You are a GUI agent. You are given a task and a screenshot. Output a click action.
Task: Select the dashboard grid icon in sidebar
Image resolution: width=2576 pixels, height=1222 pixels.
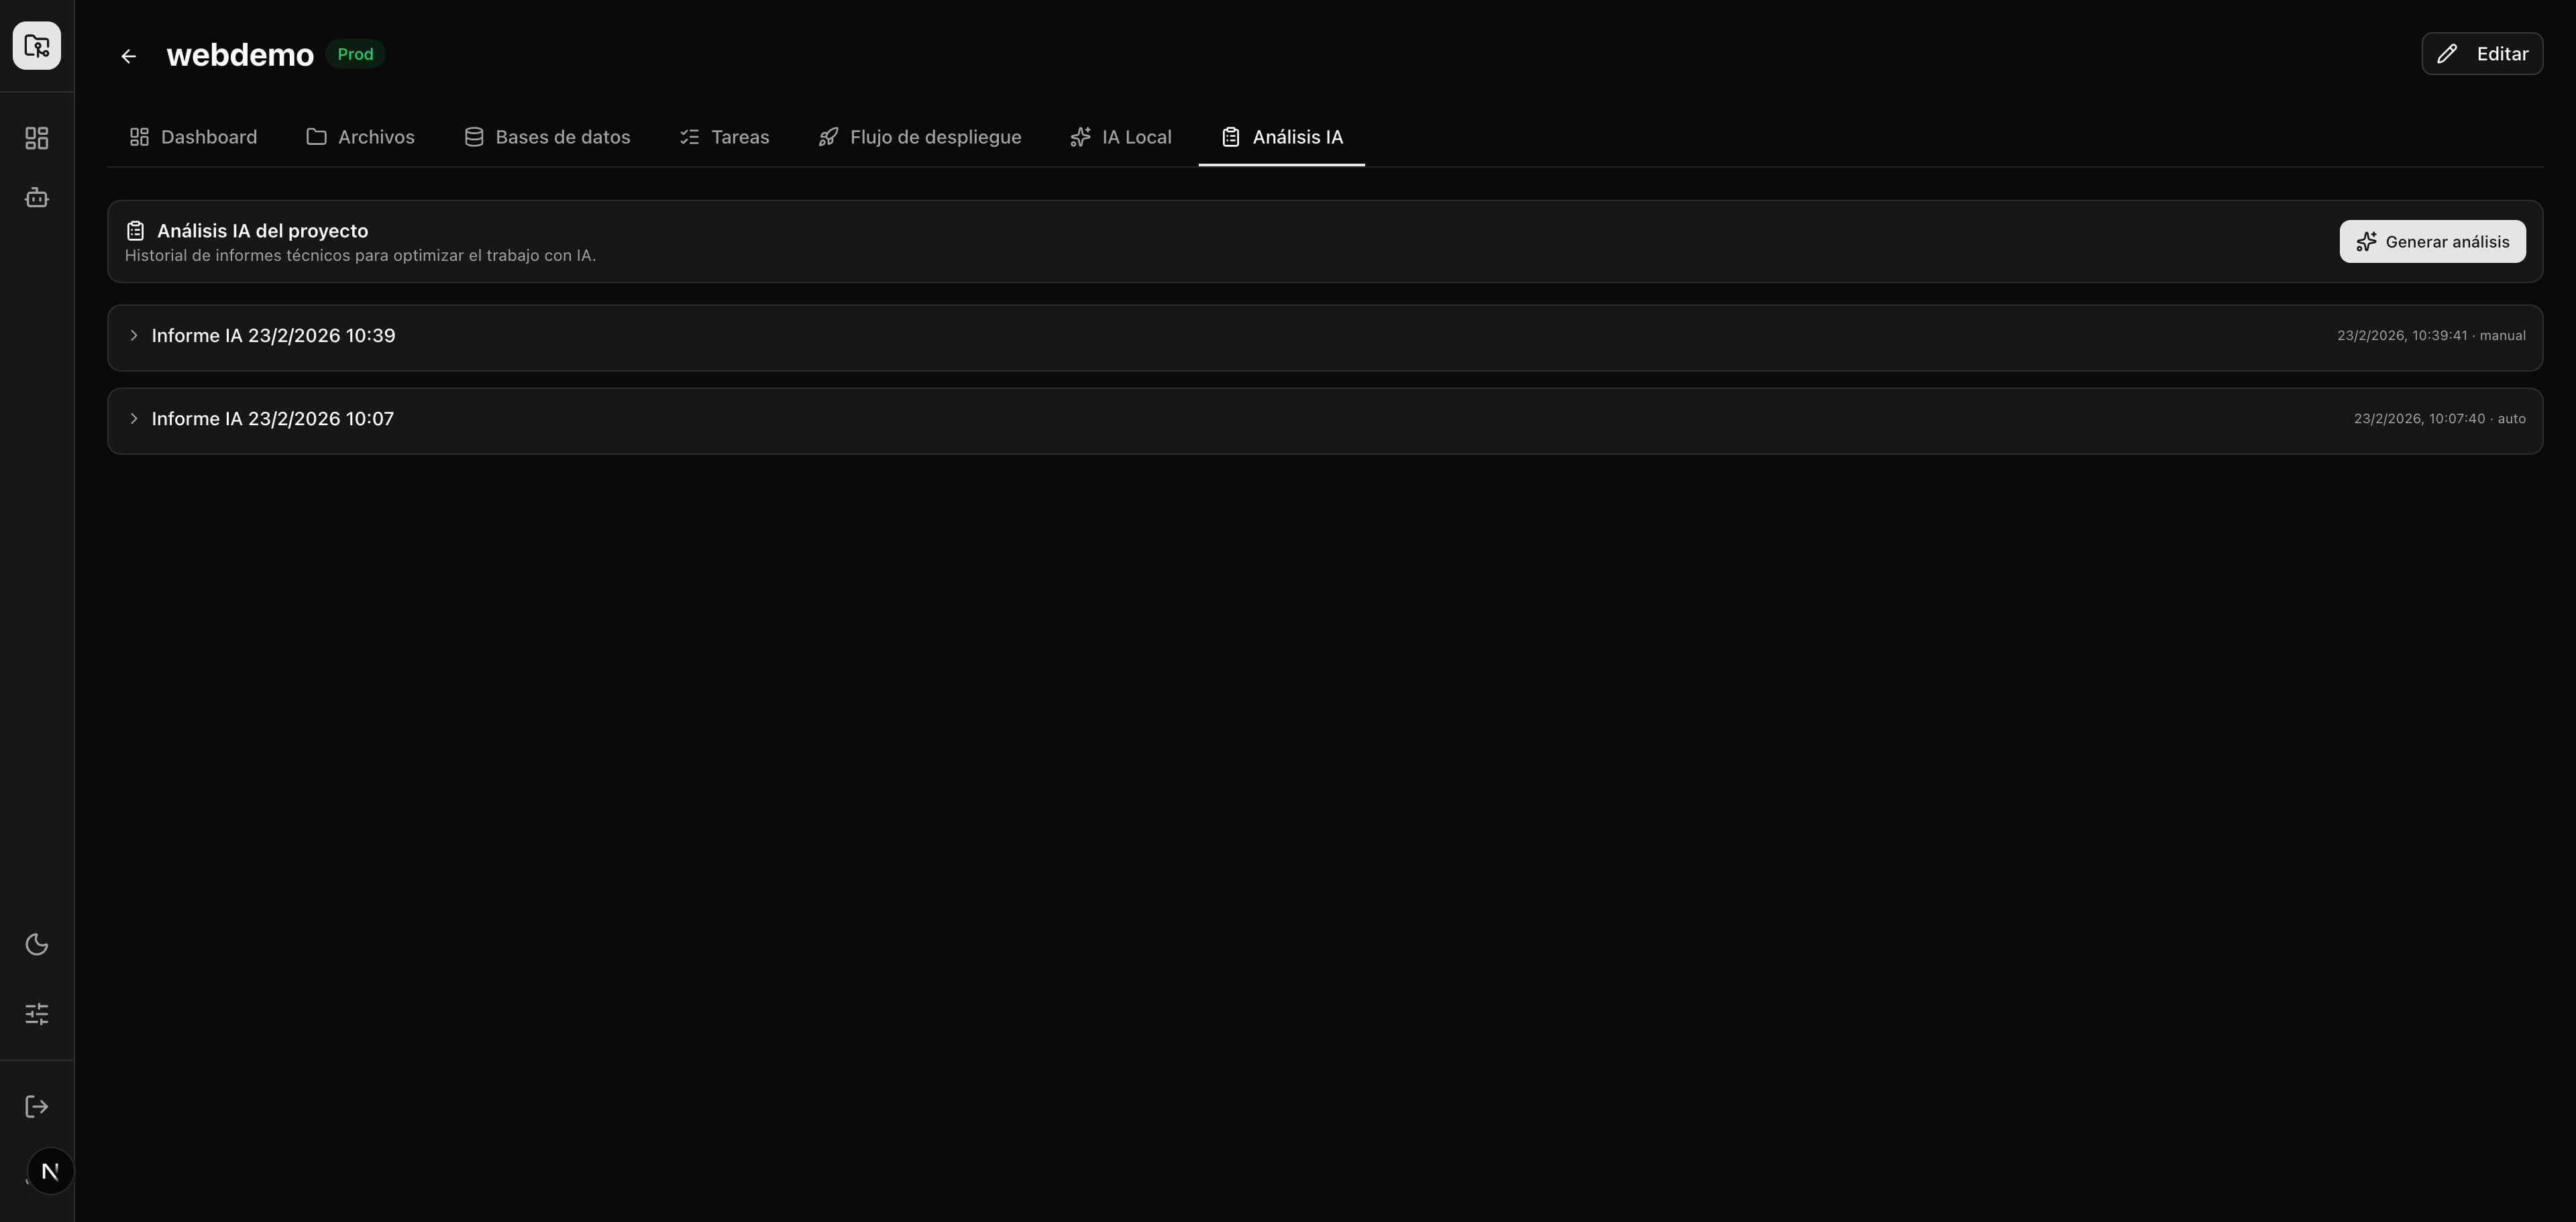[x=36, y=138]
